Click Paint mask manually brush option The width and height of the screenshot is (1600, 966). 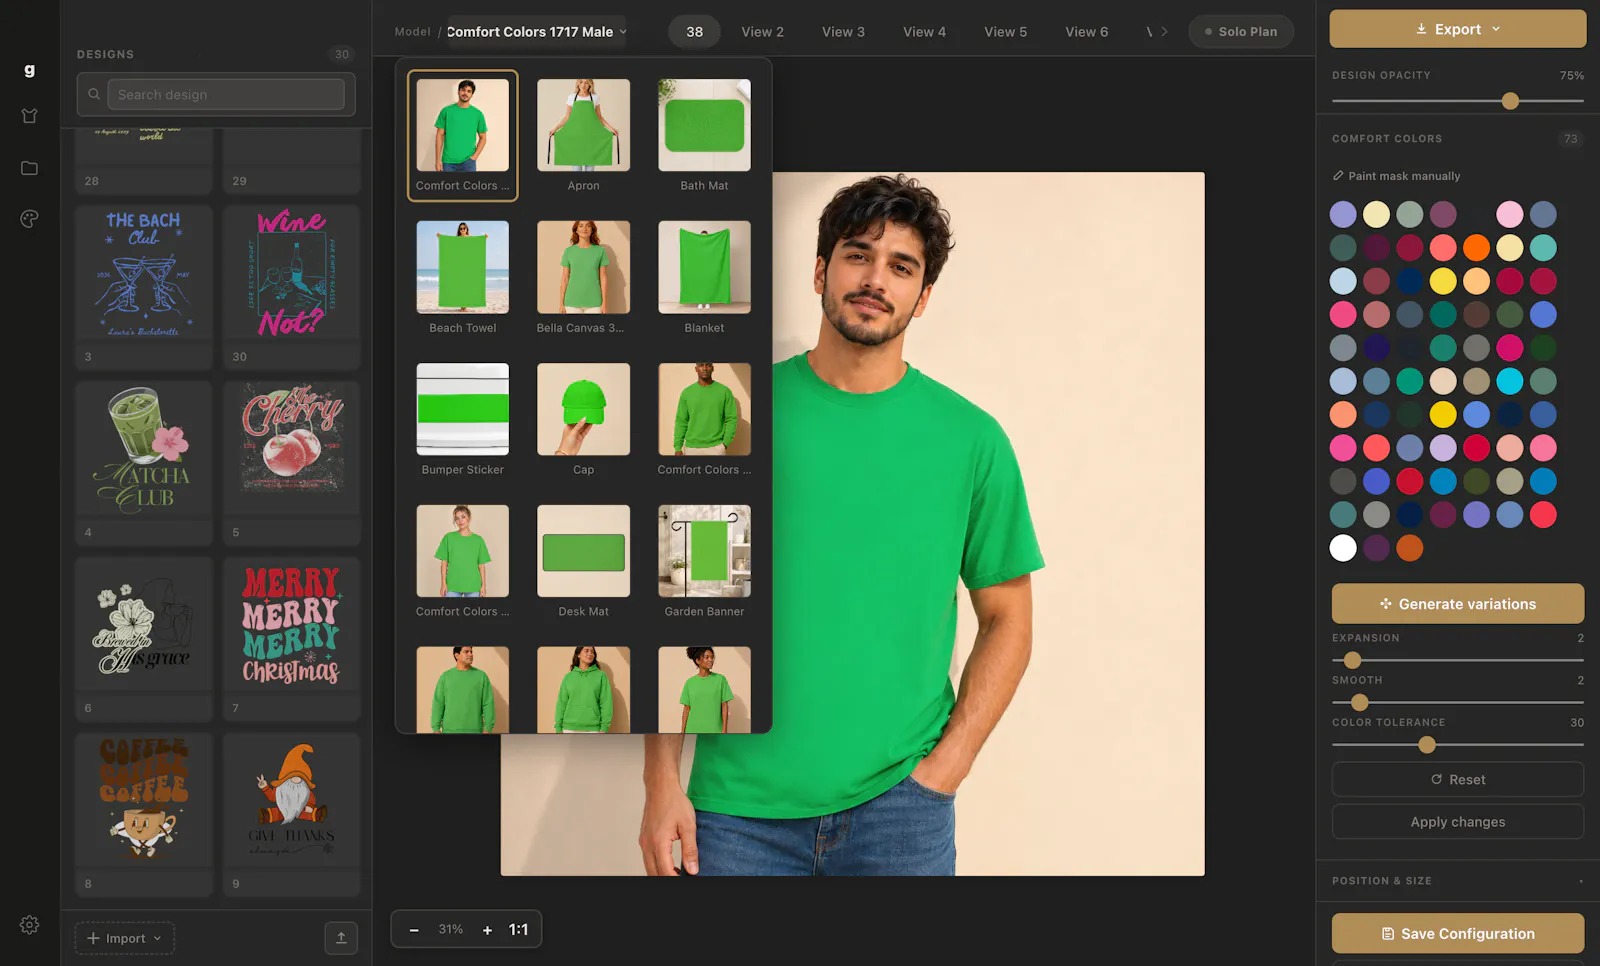[x=1396, y=176]
